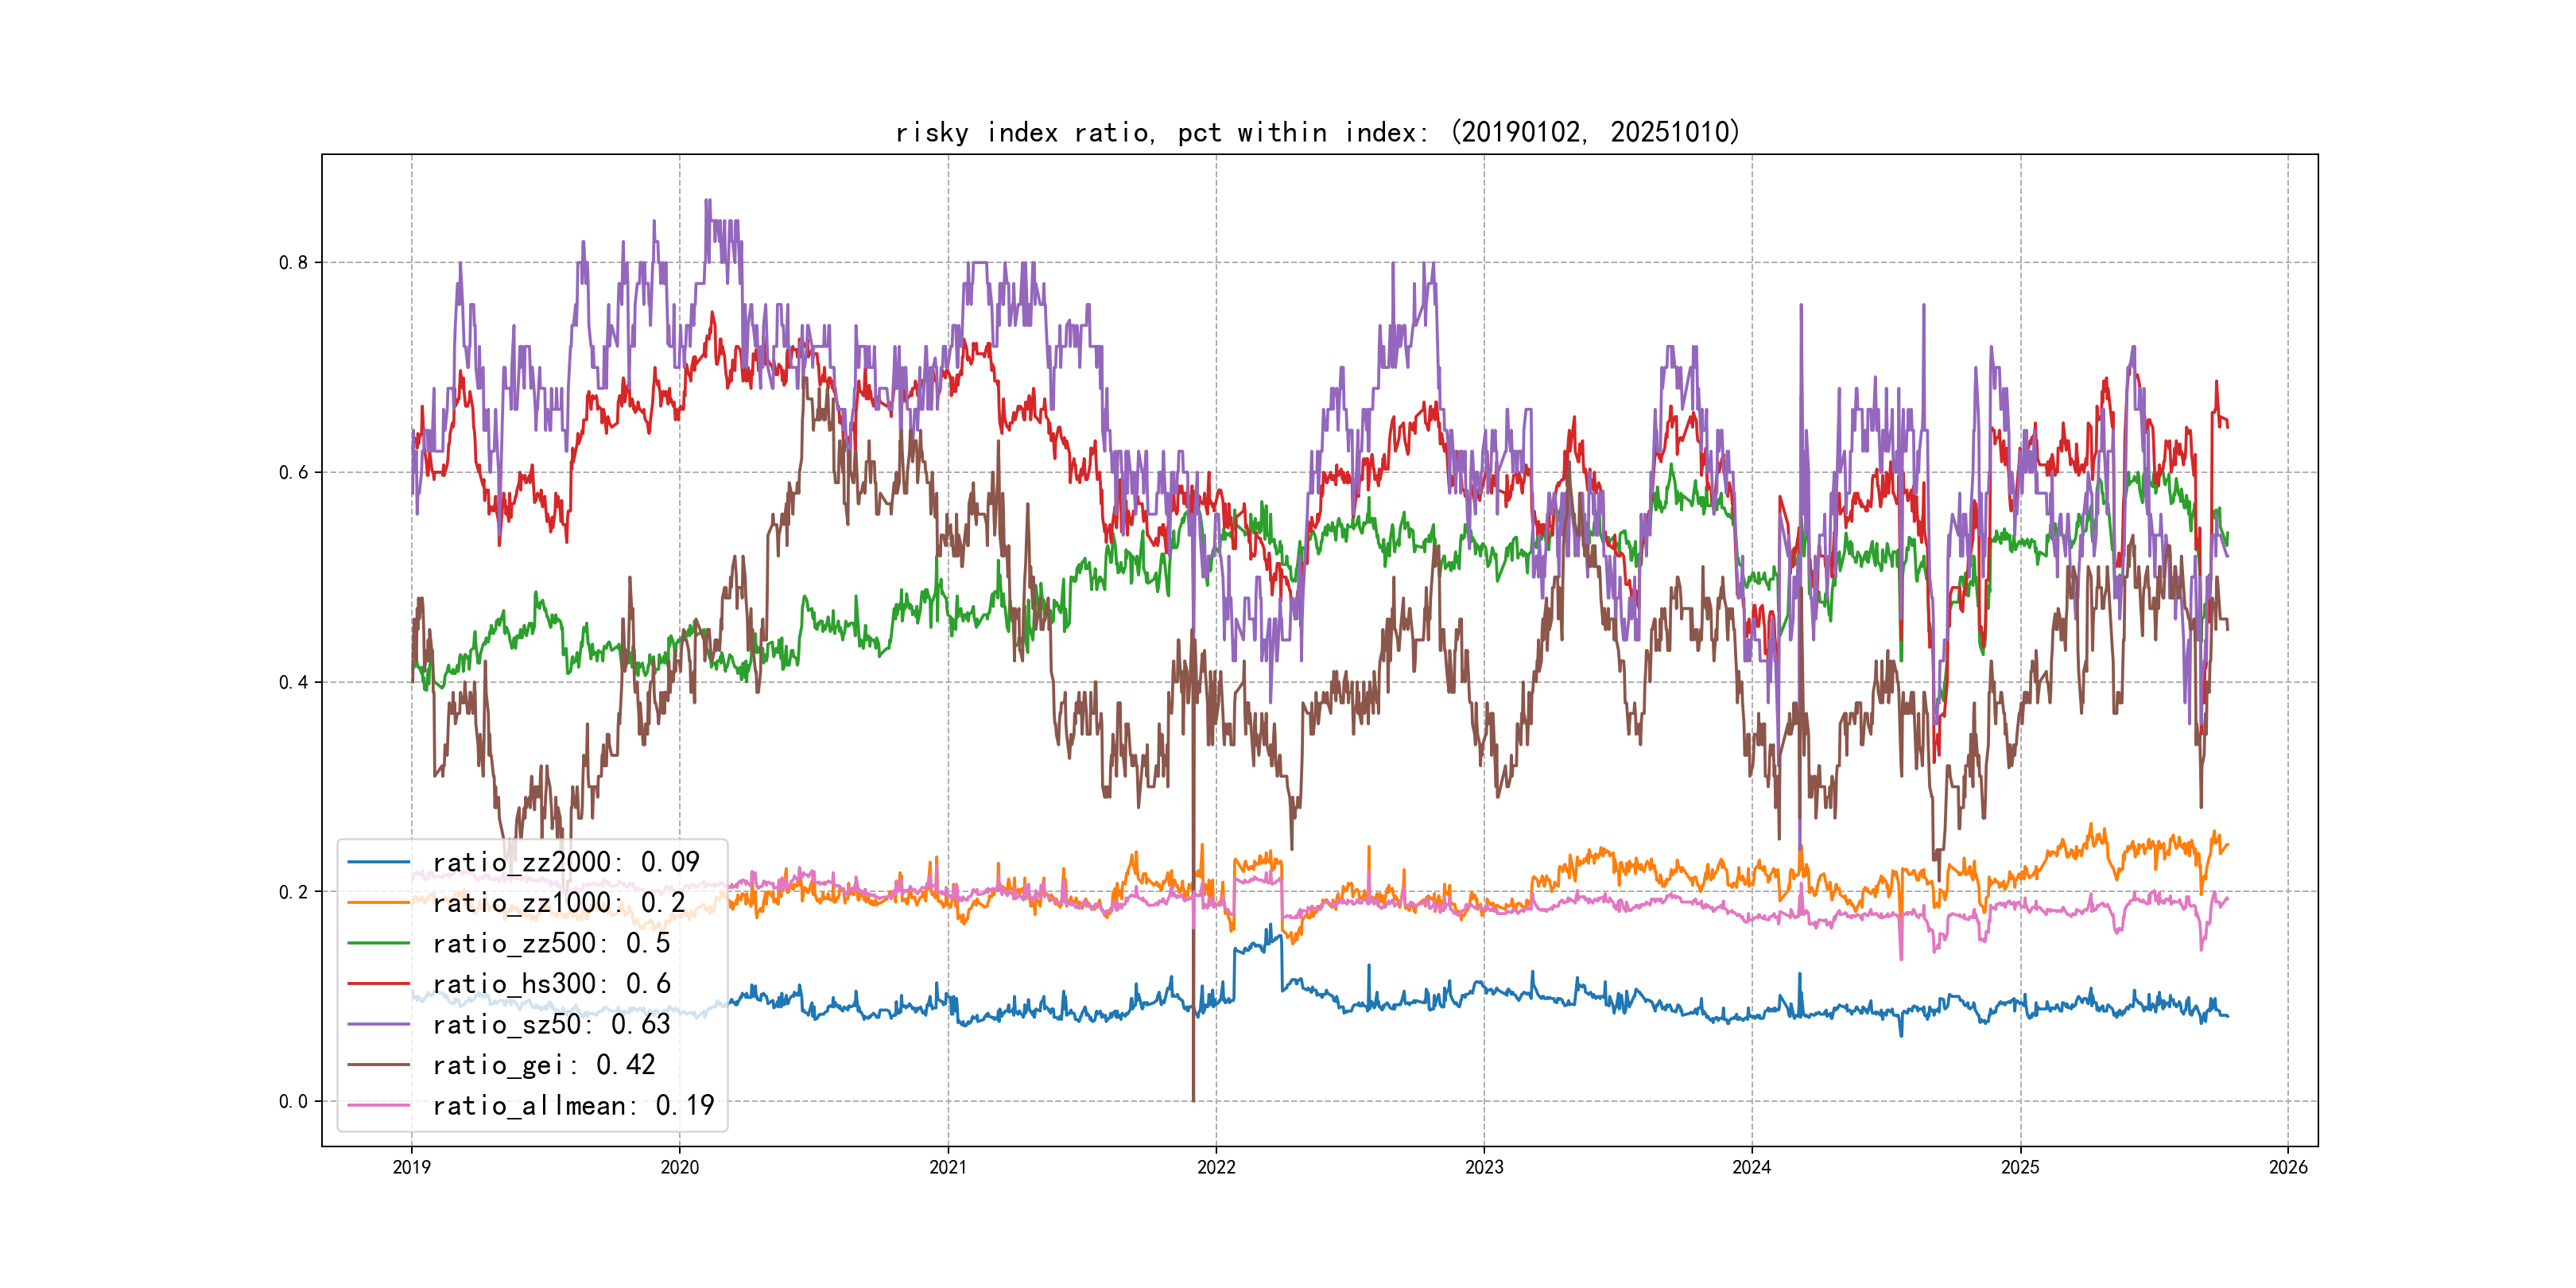Click the ratio_gei brown legend line

point(378,1065)
